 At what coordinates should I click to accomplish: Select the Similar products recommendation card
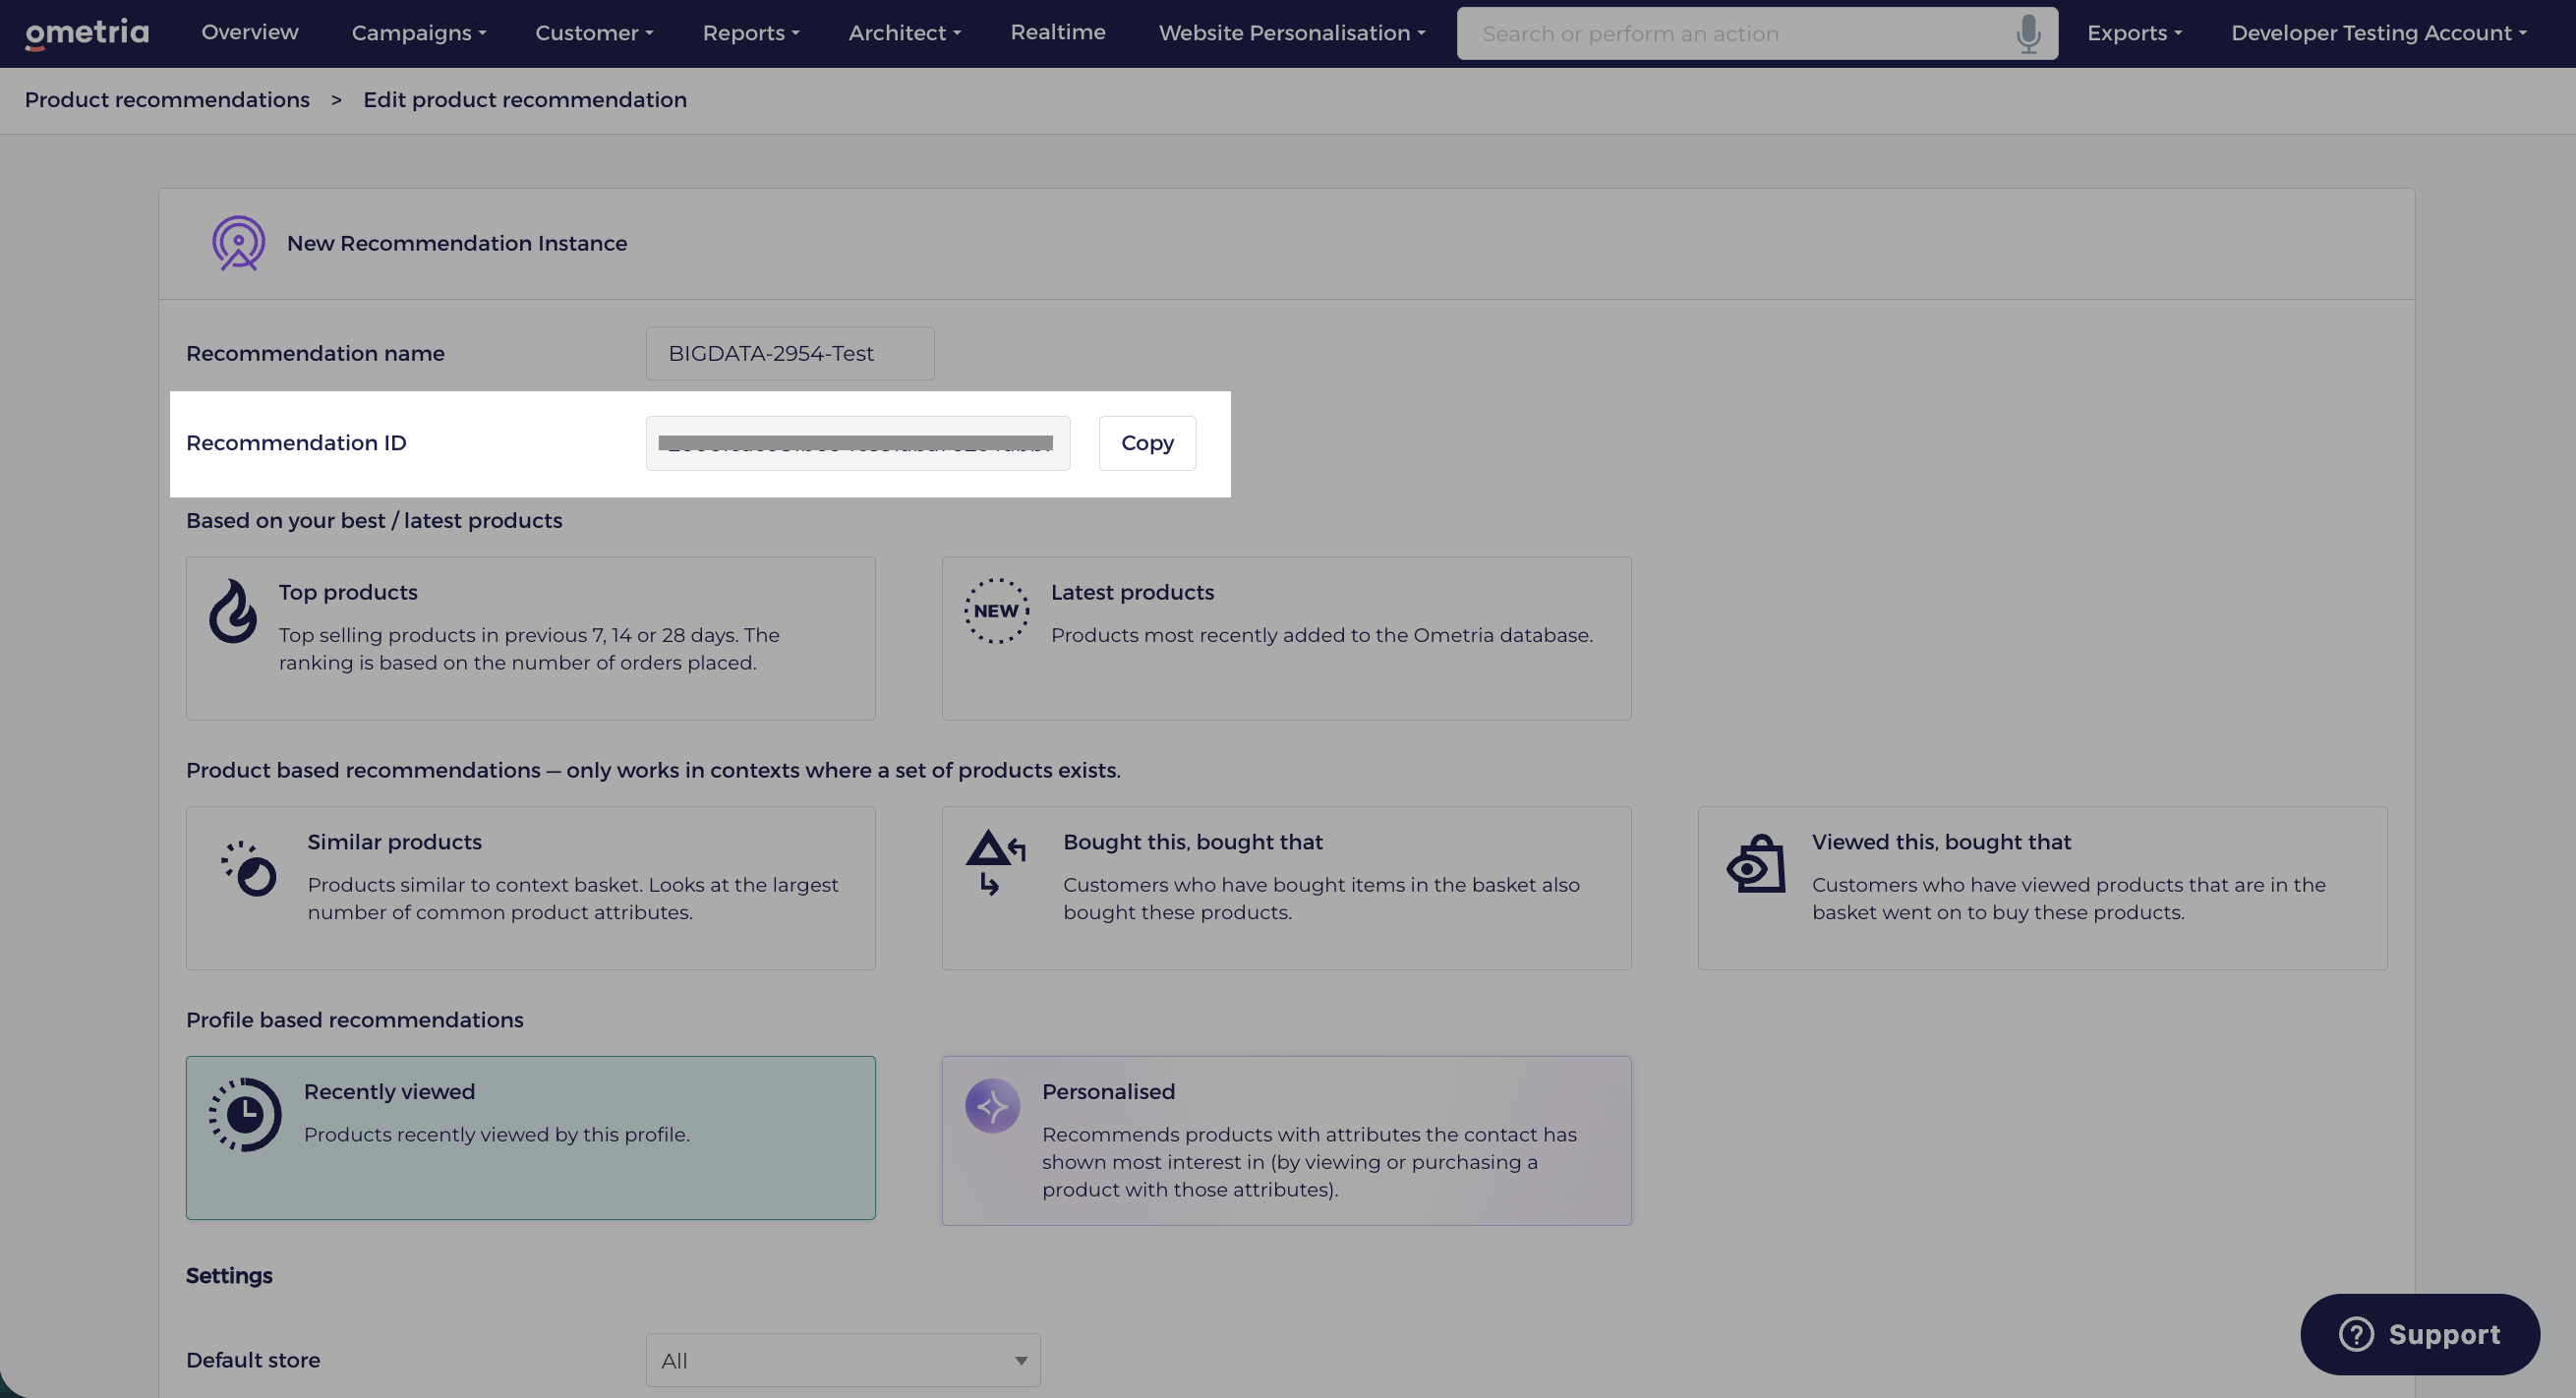point(531,888)
